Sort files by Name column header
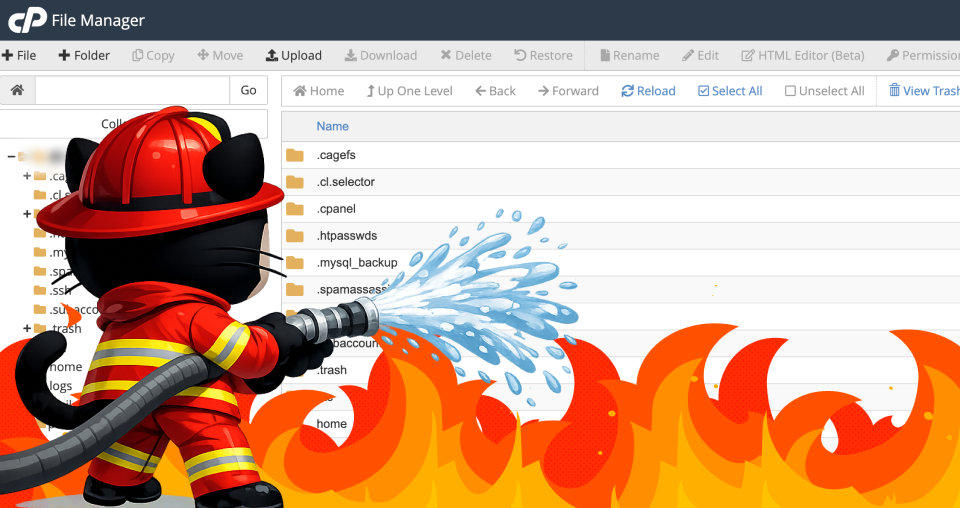The width and height of the screenshot is (960, 508). click(332, 126)
